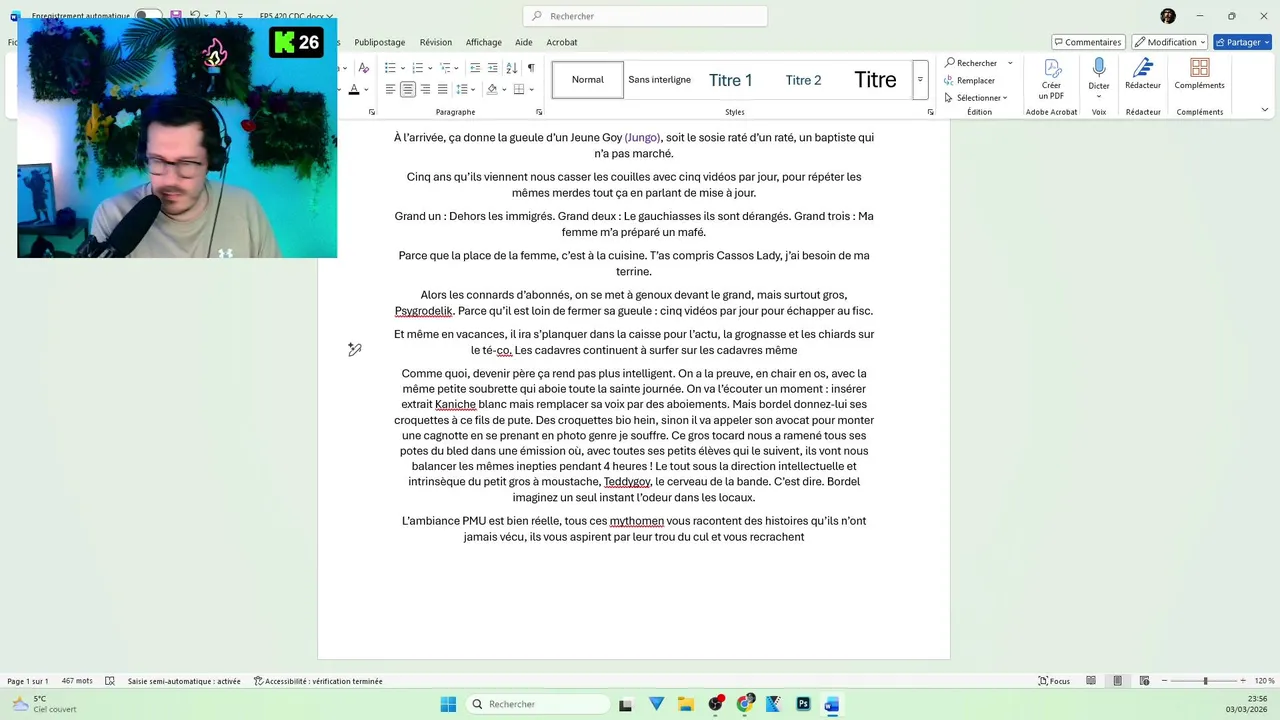Toggle Focus mode in status bar

1054,681
